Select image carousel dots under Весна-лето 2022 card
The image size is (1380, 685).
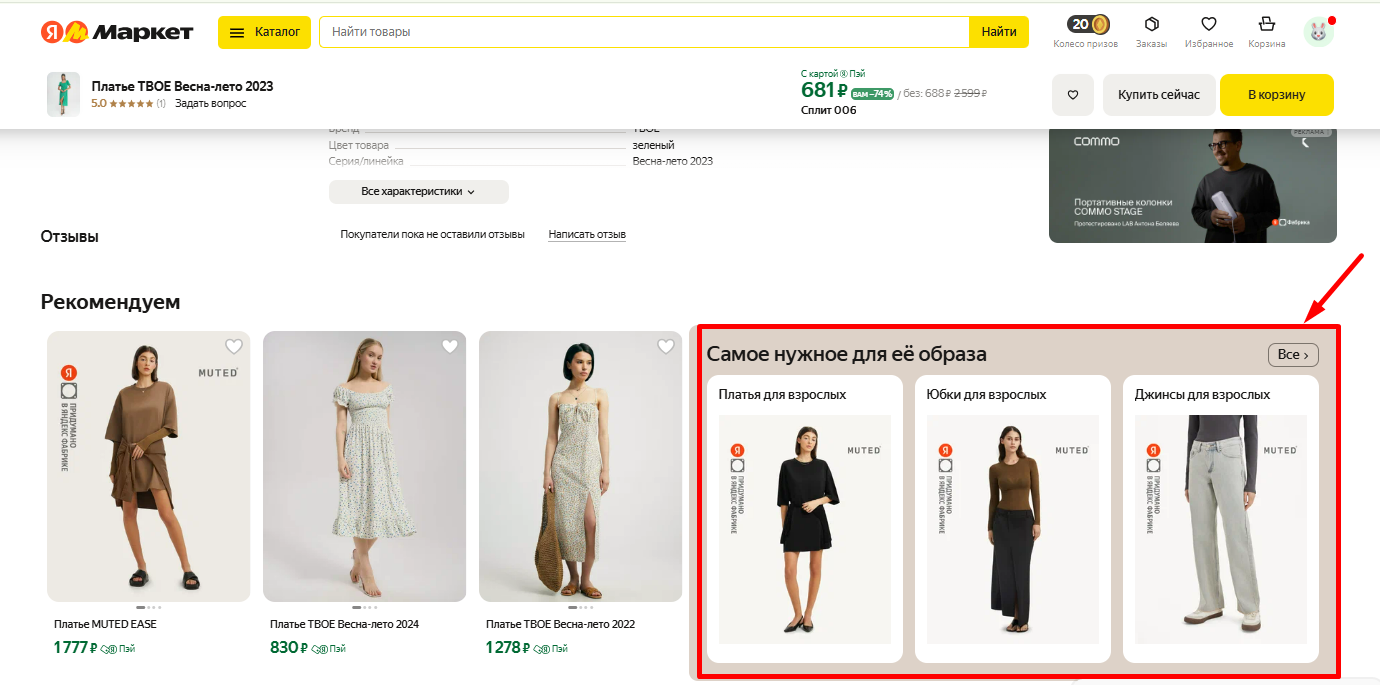click(581, 607)
